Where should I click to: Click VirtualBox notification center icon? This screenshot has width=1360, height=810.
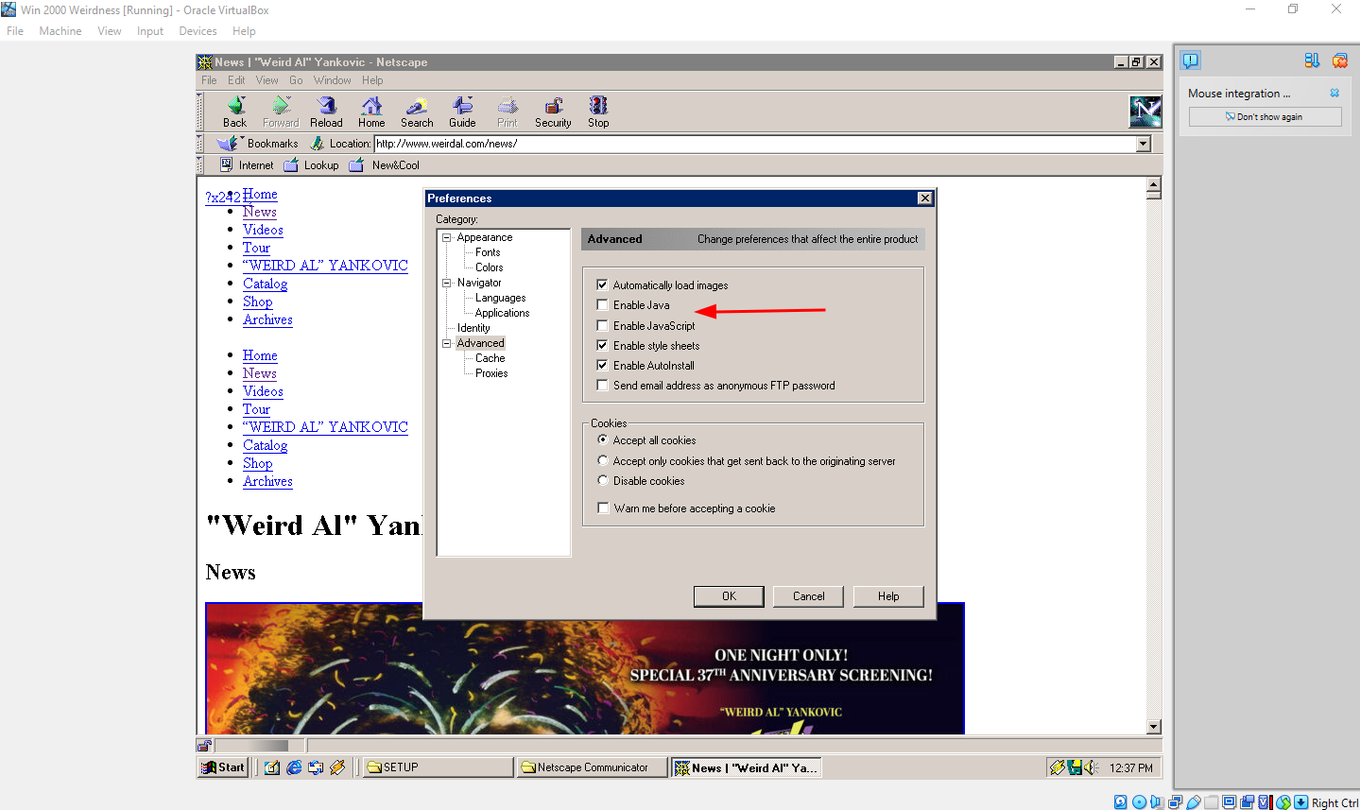pyautogui.click(x=1190, y=61)
